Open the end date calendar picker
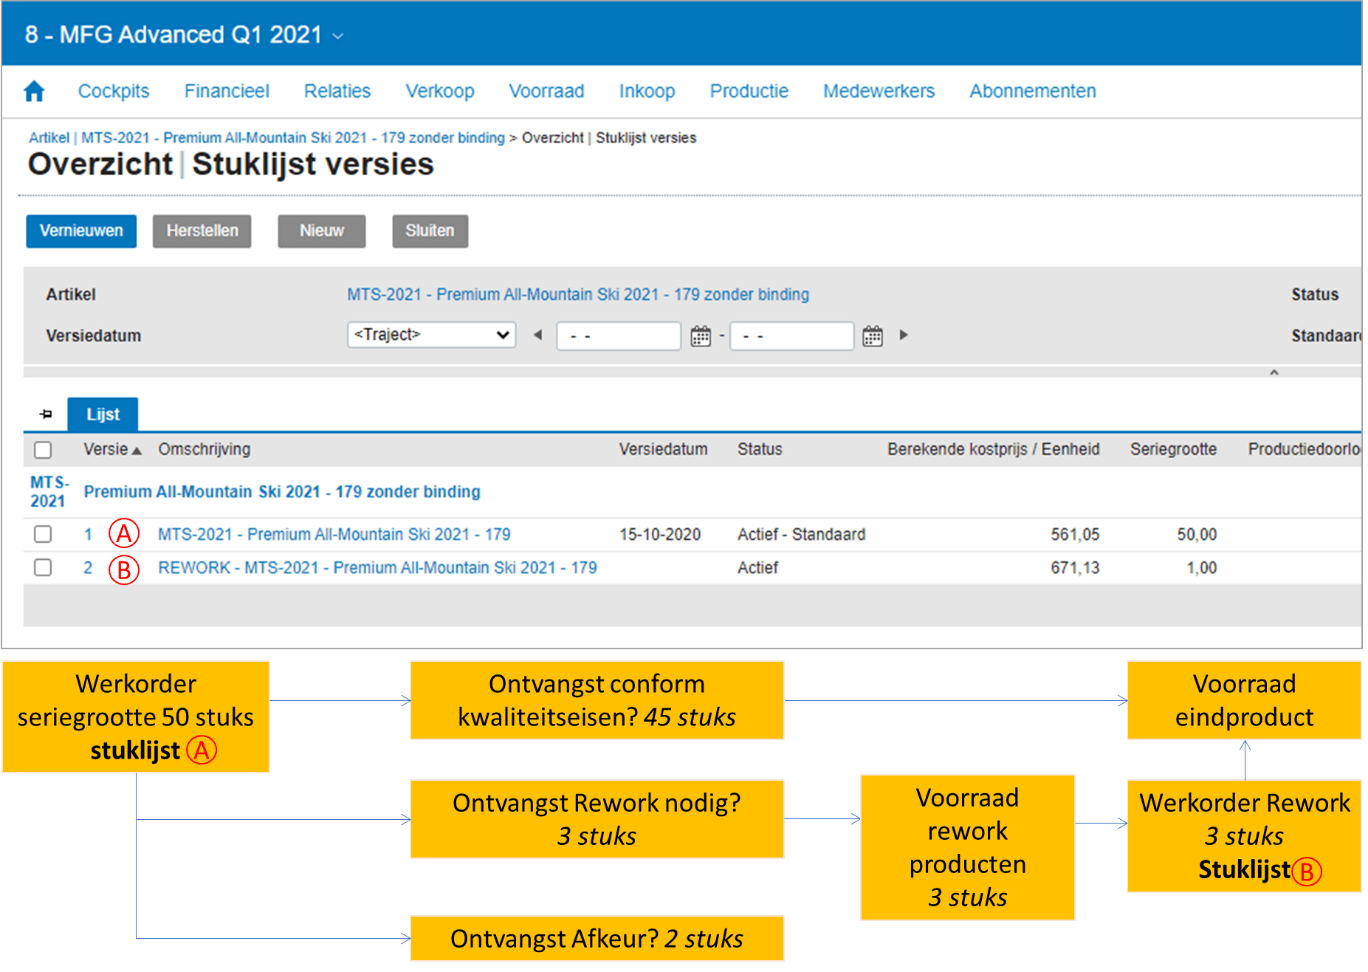The height and width of the screenshot is (972, 1368). click(x=872, y=336)
